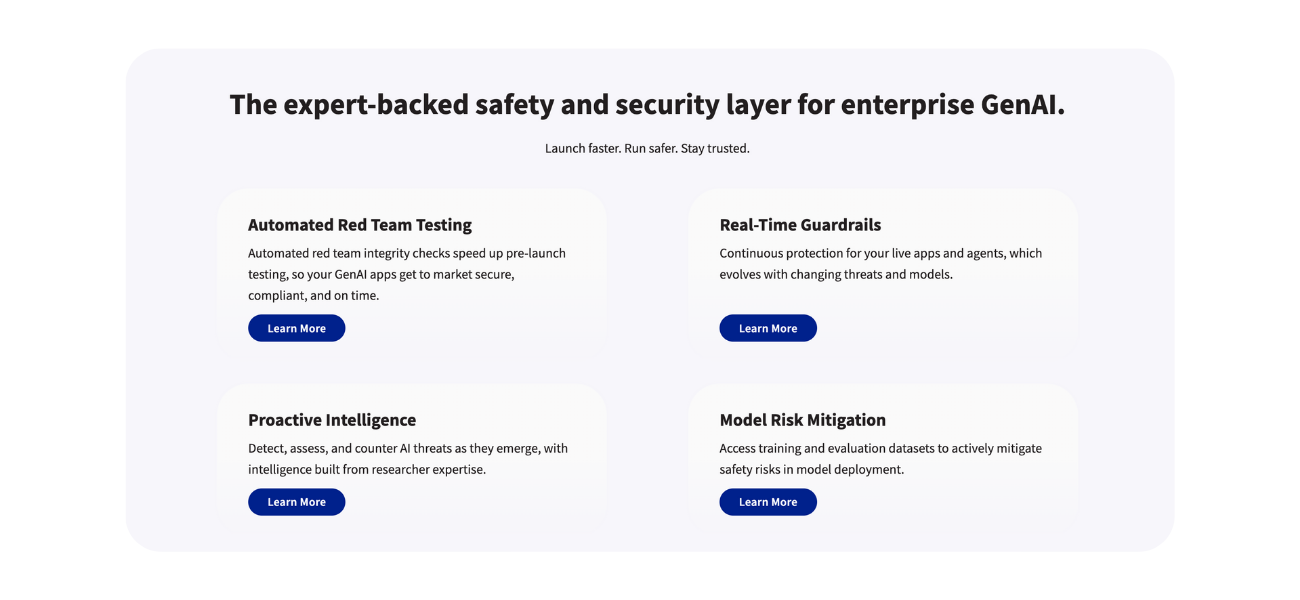Image resolution: width=1300 pixels, height=600 pixels.
Task: Click Learn More under Real-Time Guardrails
Action: (767, 327)
